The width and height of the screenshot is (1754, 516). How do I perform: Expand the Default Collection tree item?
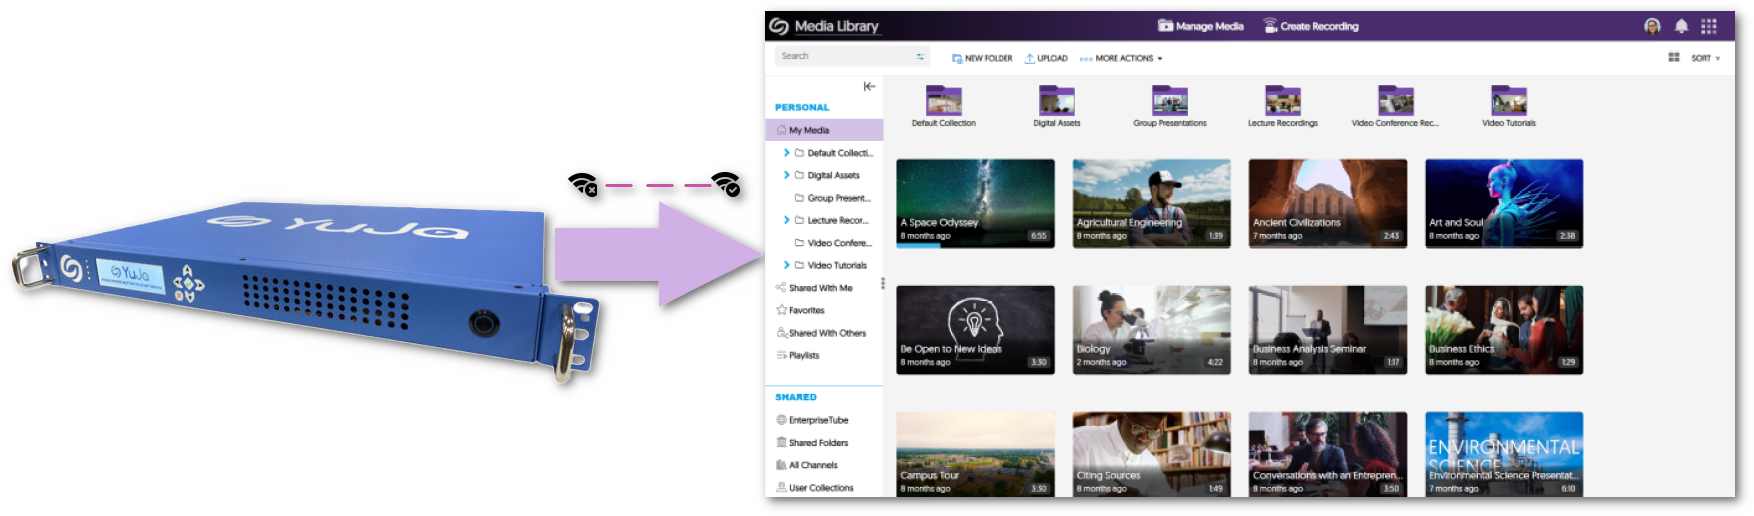787,153
